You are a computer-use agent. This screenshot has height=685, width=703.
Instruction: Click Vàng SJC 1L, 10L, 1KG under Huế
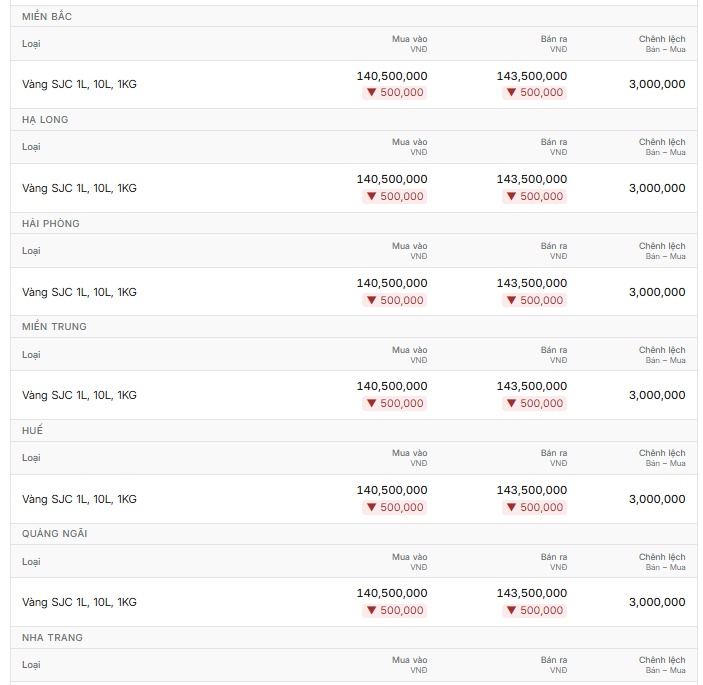pos(79,499)
